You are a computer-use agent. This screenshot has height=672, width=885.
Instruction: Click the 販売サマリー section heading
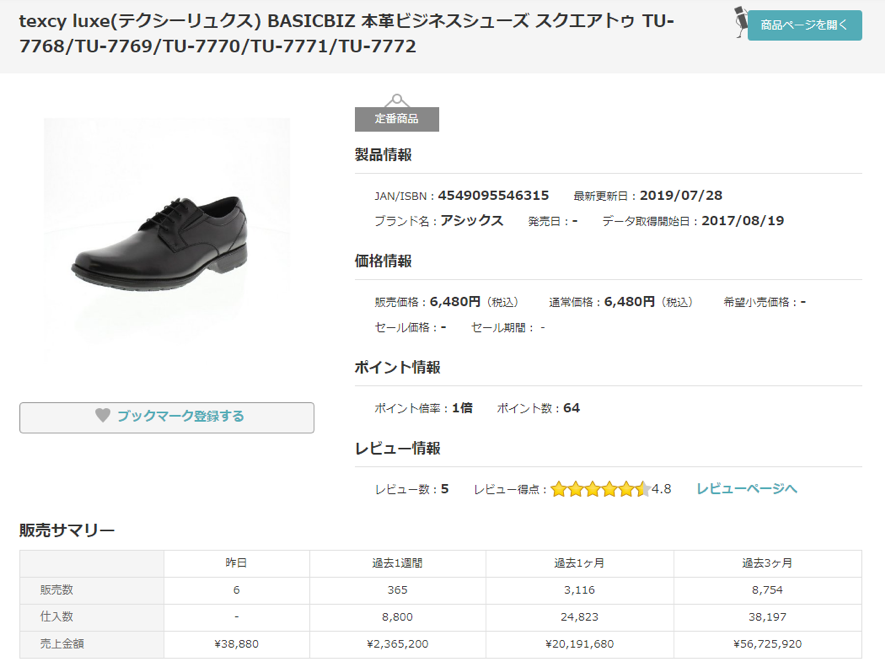(67, 530)
